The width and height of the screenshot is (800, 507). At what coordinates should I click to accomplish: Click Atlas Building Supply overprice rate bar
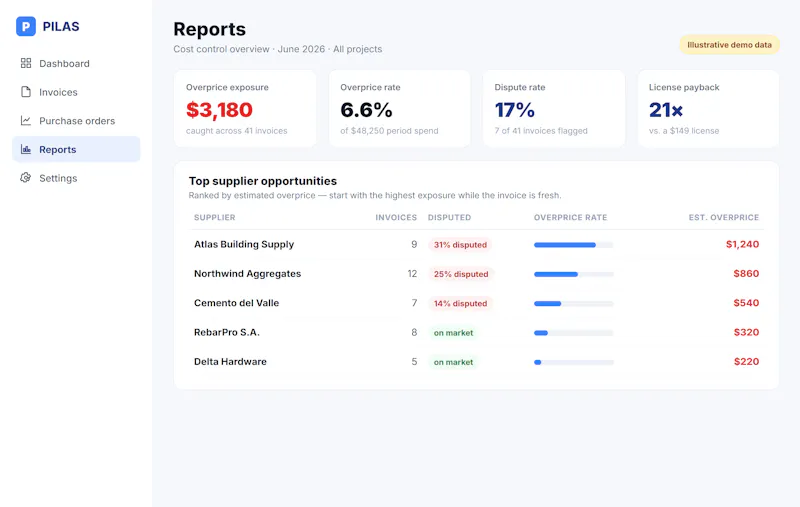(573, 245)
